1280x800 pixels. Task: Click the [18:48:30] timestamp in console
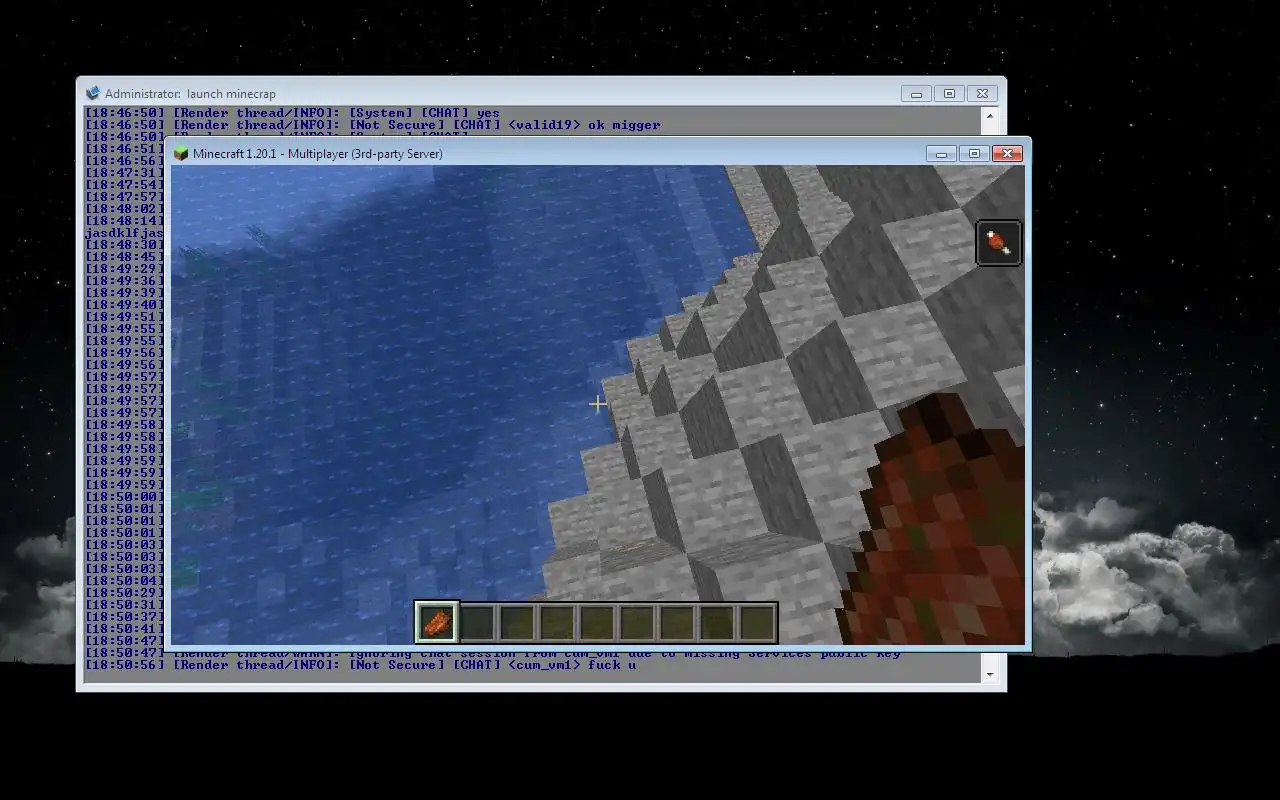(x=124, y=245)
